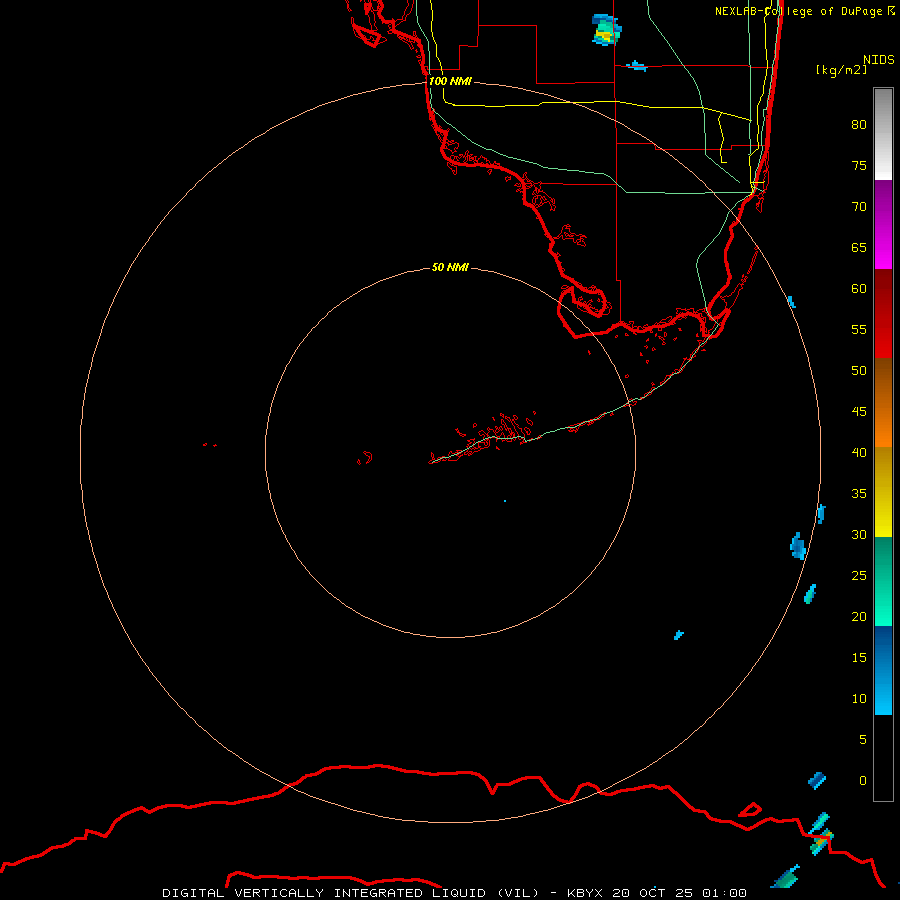Click the 15 value on the VIL scale
This screenshot has width=900, height=900.
[859, 657]
